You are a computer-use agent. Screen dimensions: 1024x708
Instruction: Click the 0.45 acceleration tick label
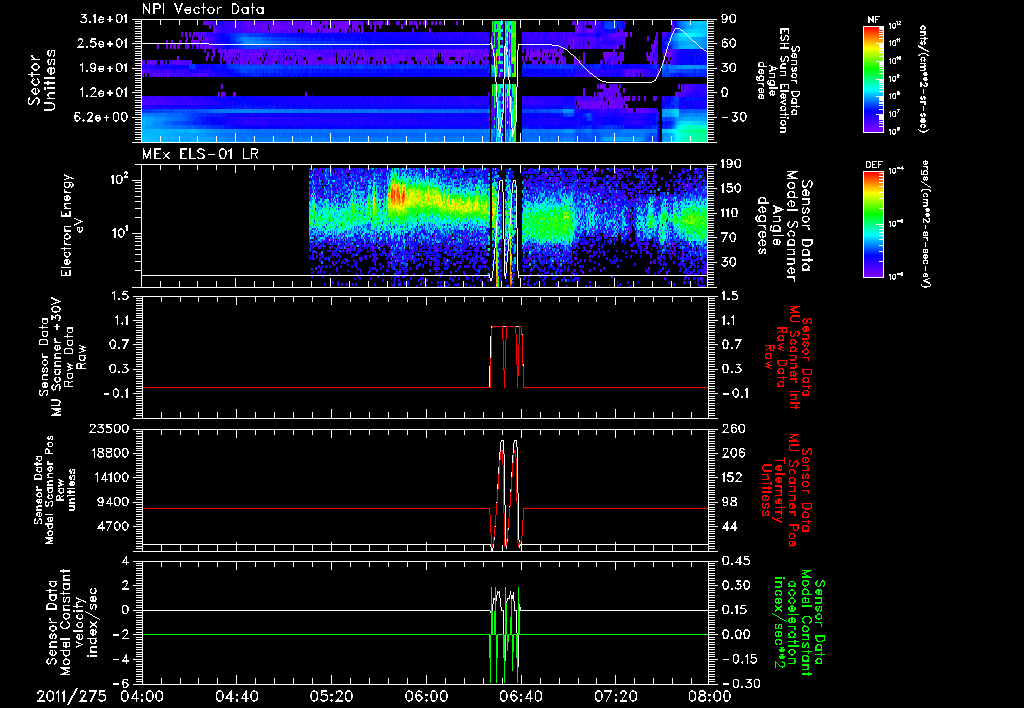click(x=735, y=561)
